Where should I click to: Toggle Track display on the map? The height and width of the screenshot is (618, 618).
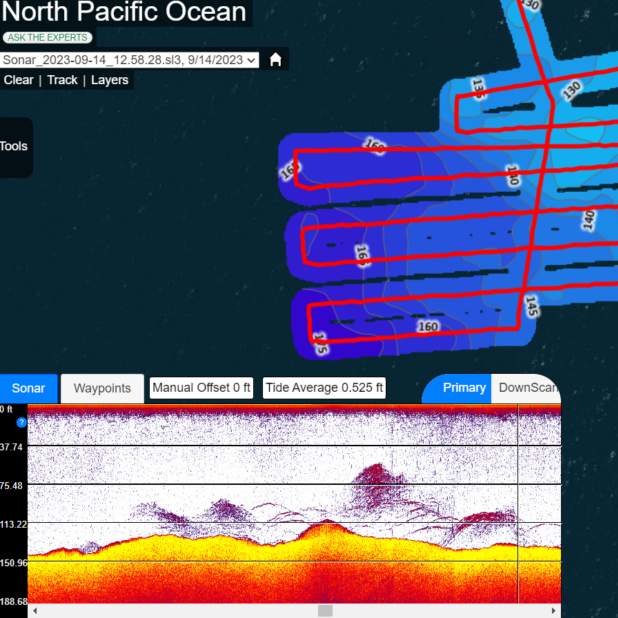click(x=62, y=80)
